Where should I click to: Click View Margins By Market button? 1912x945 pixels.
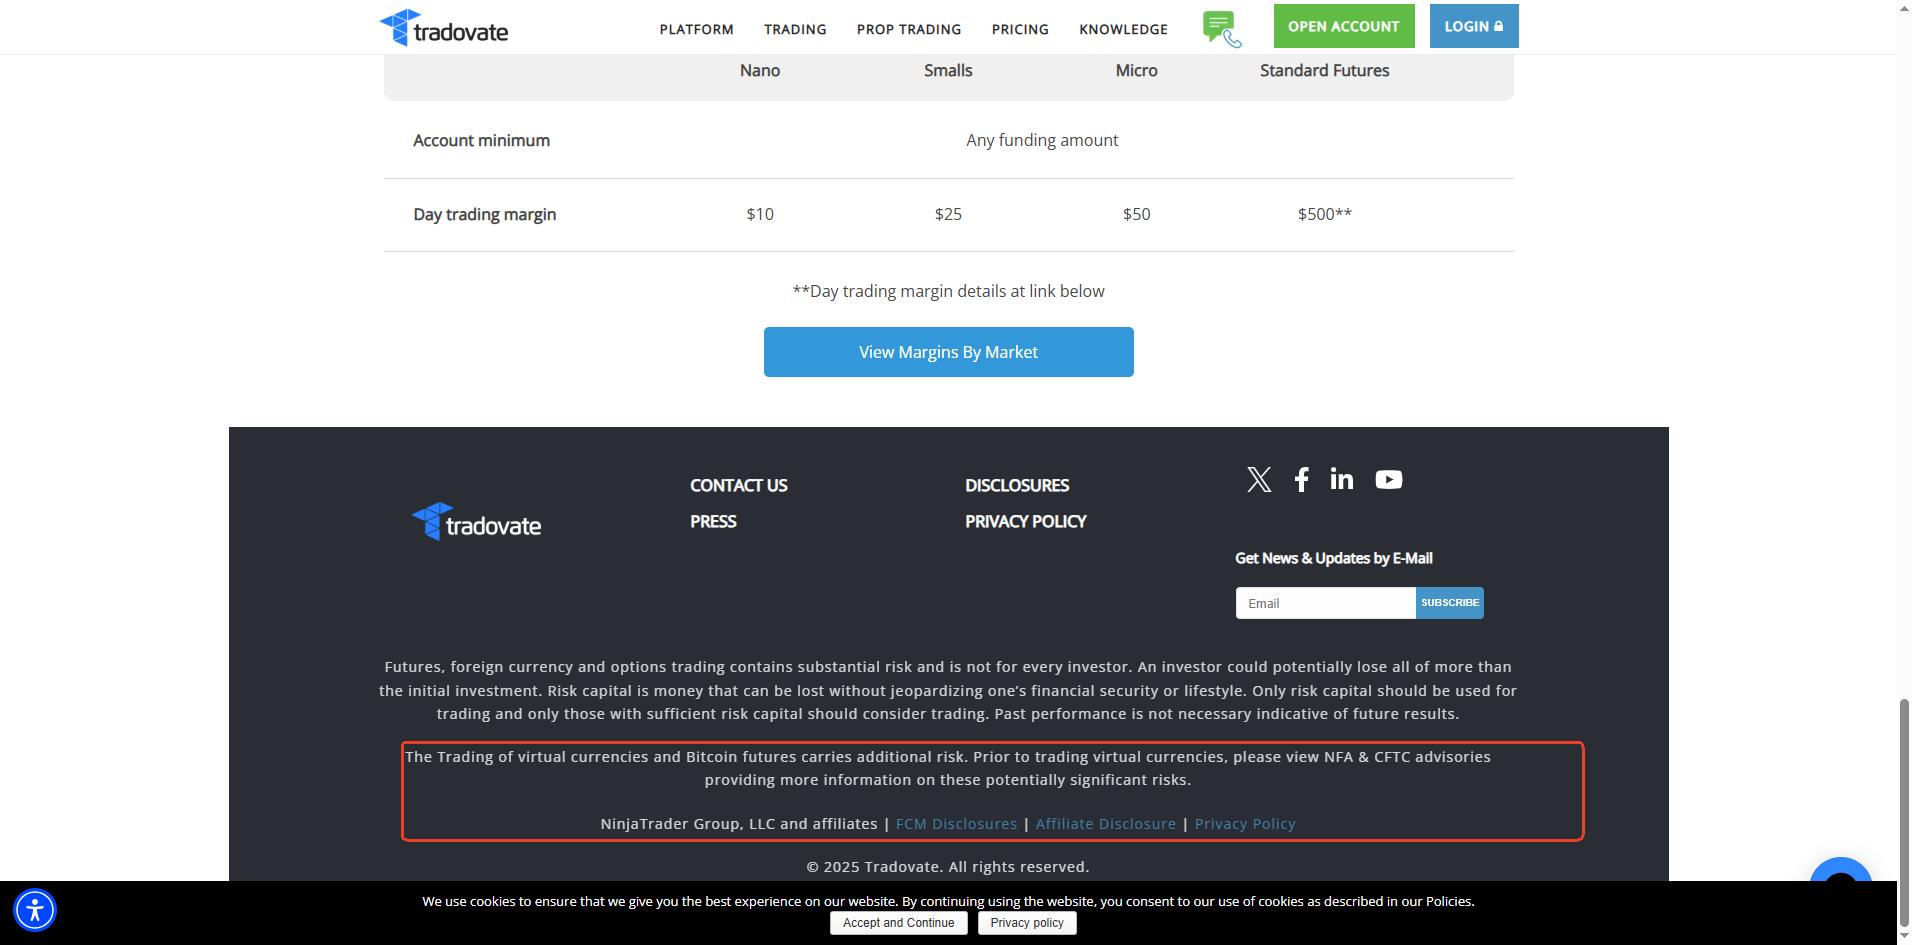click(949, 352)
